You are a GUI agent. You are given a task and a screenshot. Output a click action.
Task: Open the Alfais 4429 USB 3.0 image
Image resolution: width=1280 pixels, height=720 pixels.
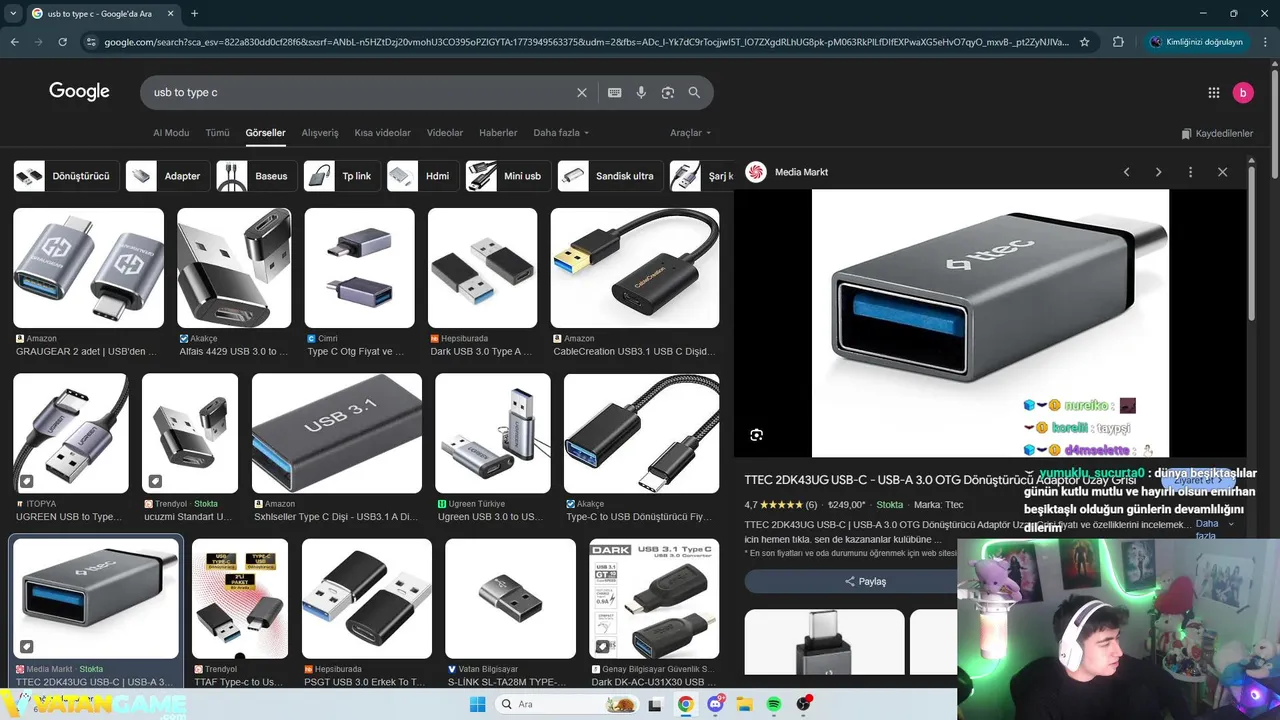234,268
